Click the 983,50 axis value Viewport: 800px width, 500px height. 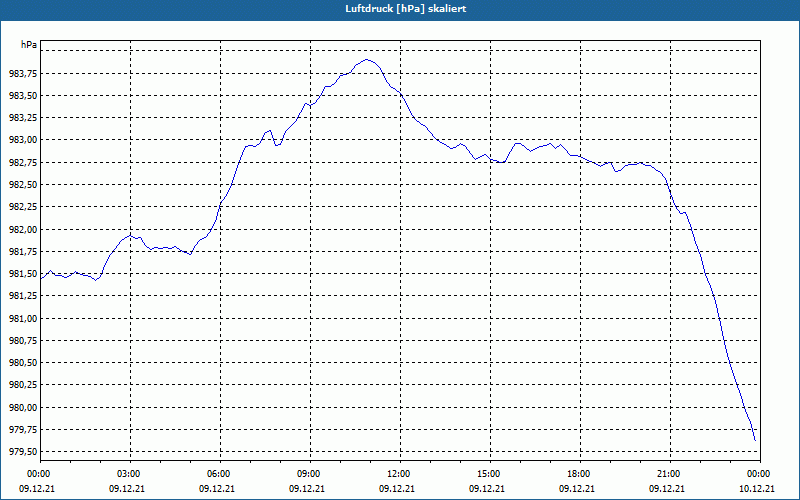(x=23, y=96)
